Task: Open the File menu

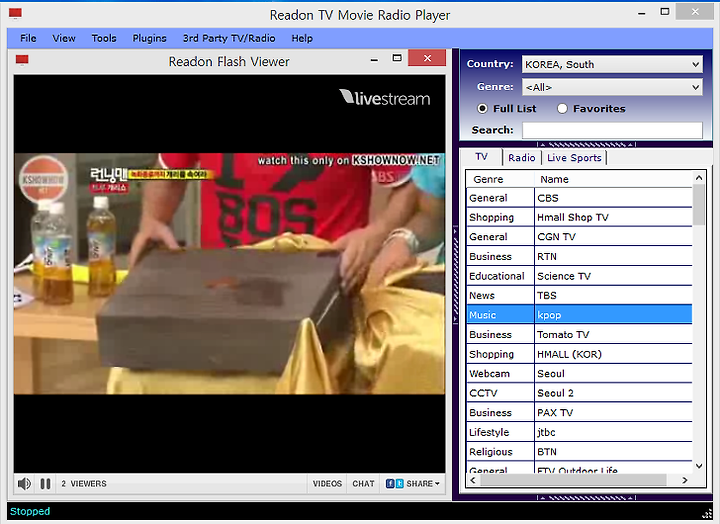Action: pyautogui.click(x=28, y=38)
